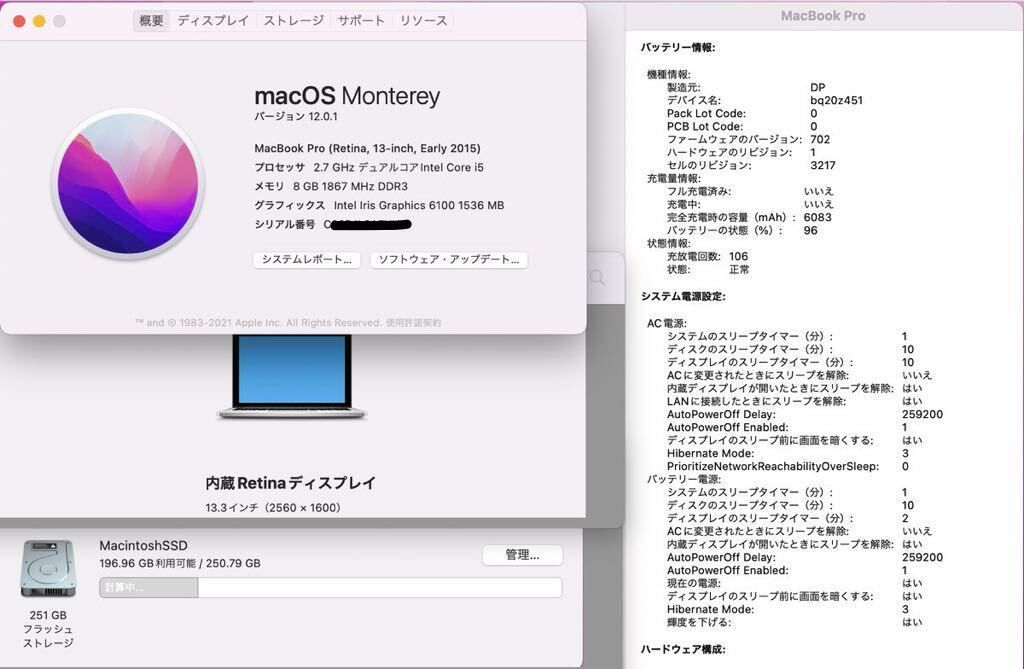Screen dimensions: 1024x669
Task: Open the ストレージ tab
Action: 294,21
